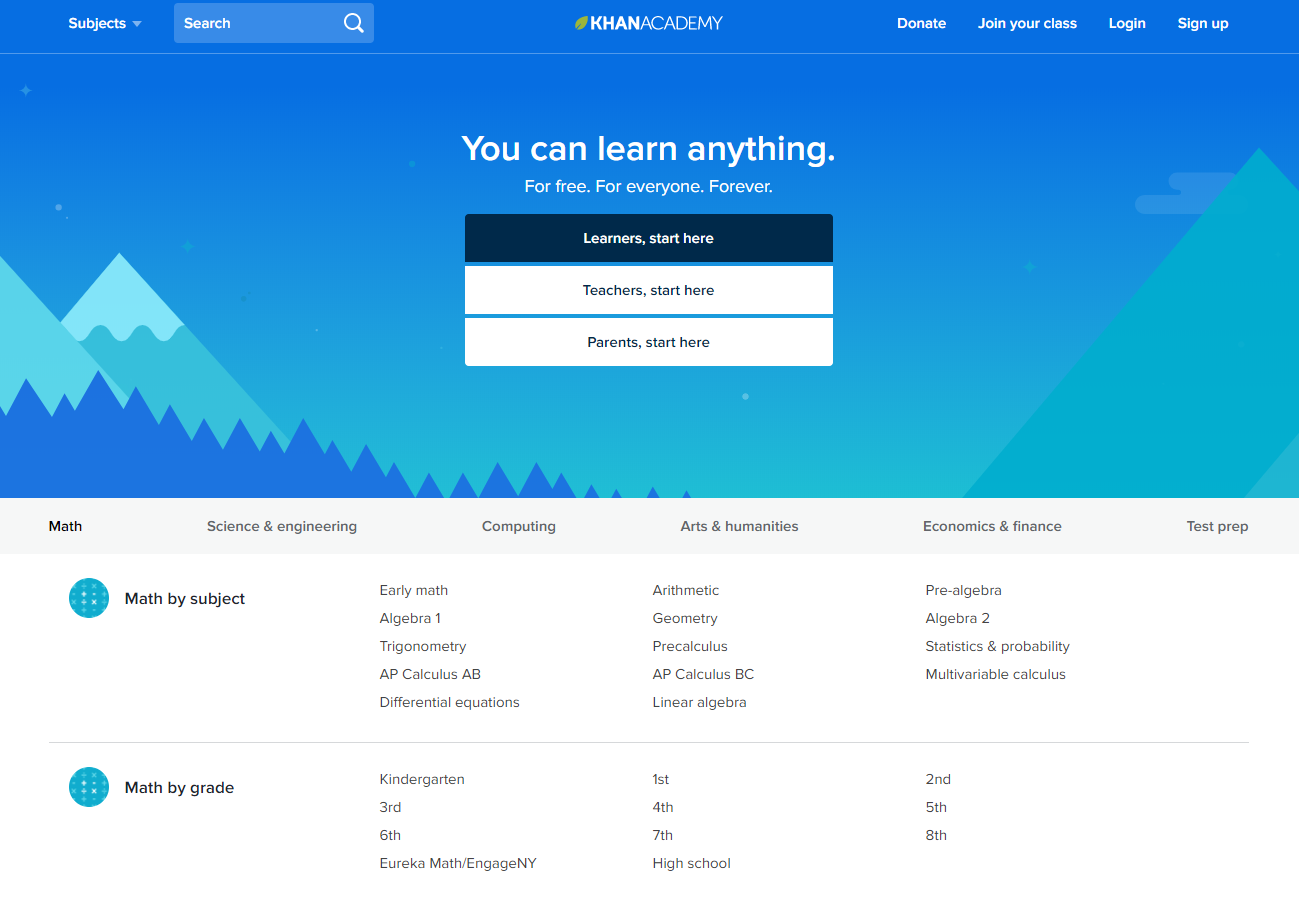Select the 1st grade link
Viewport: 1299px width, 903px height.
(661, 779)
